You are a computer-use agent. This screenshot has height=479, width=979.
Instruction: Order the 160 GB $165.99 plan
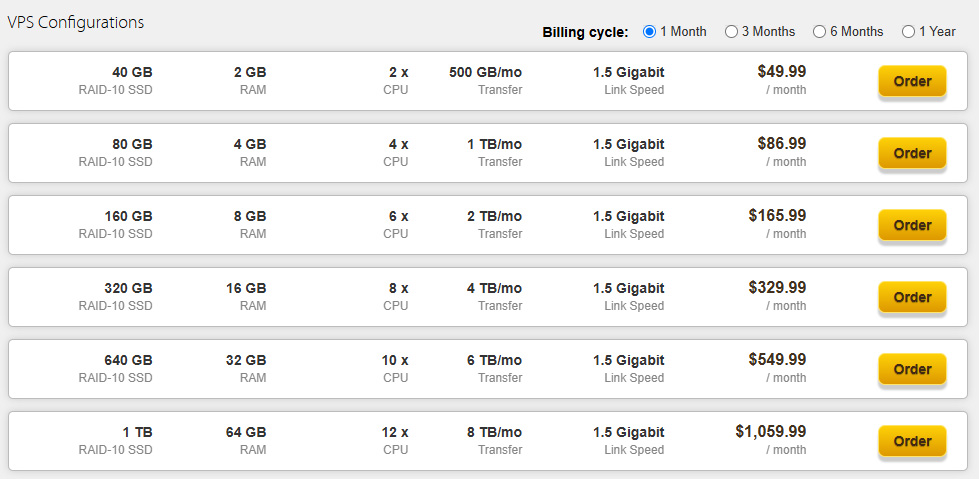[x=912, y=225]
